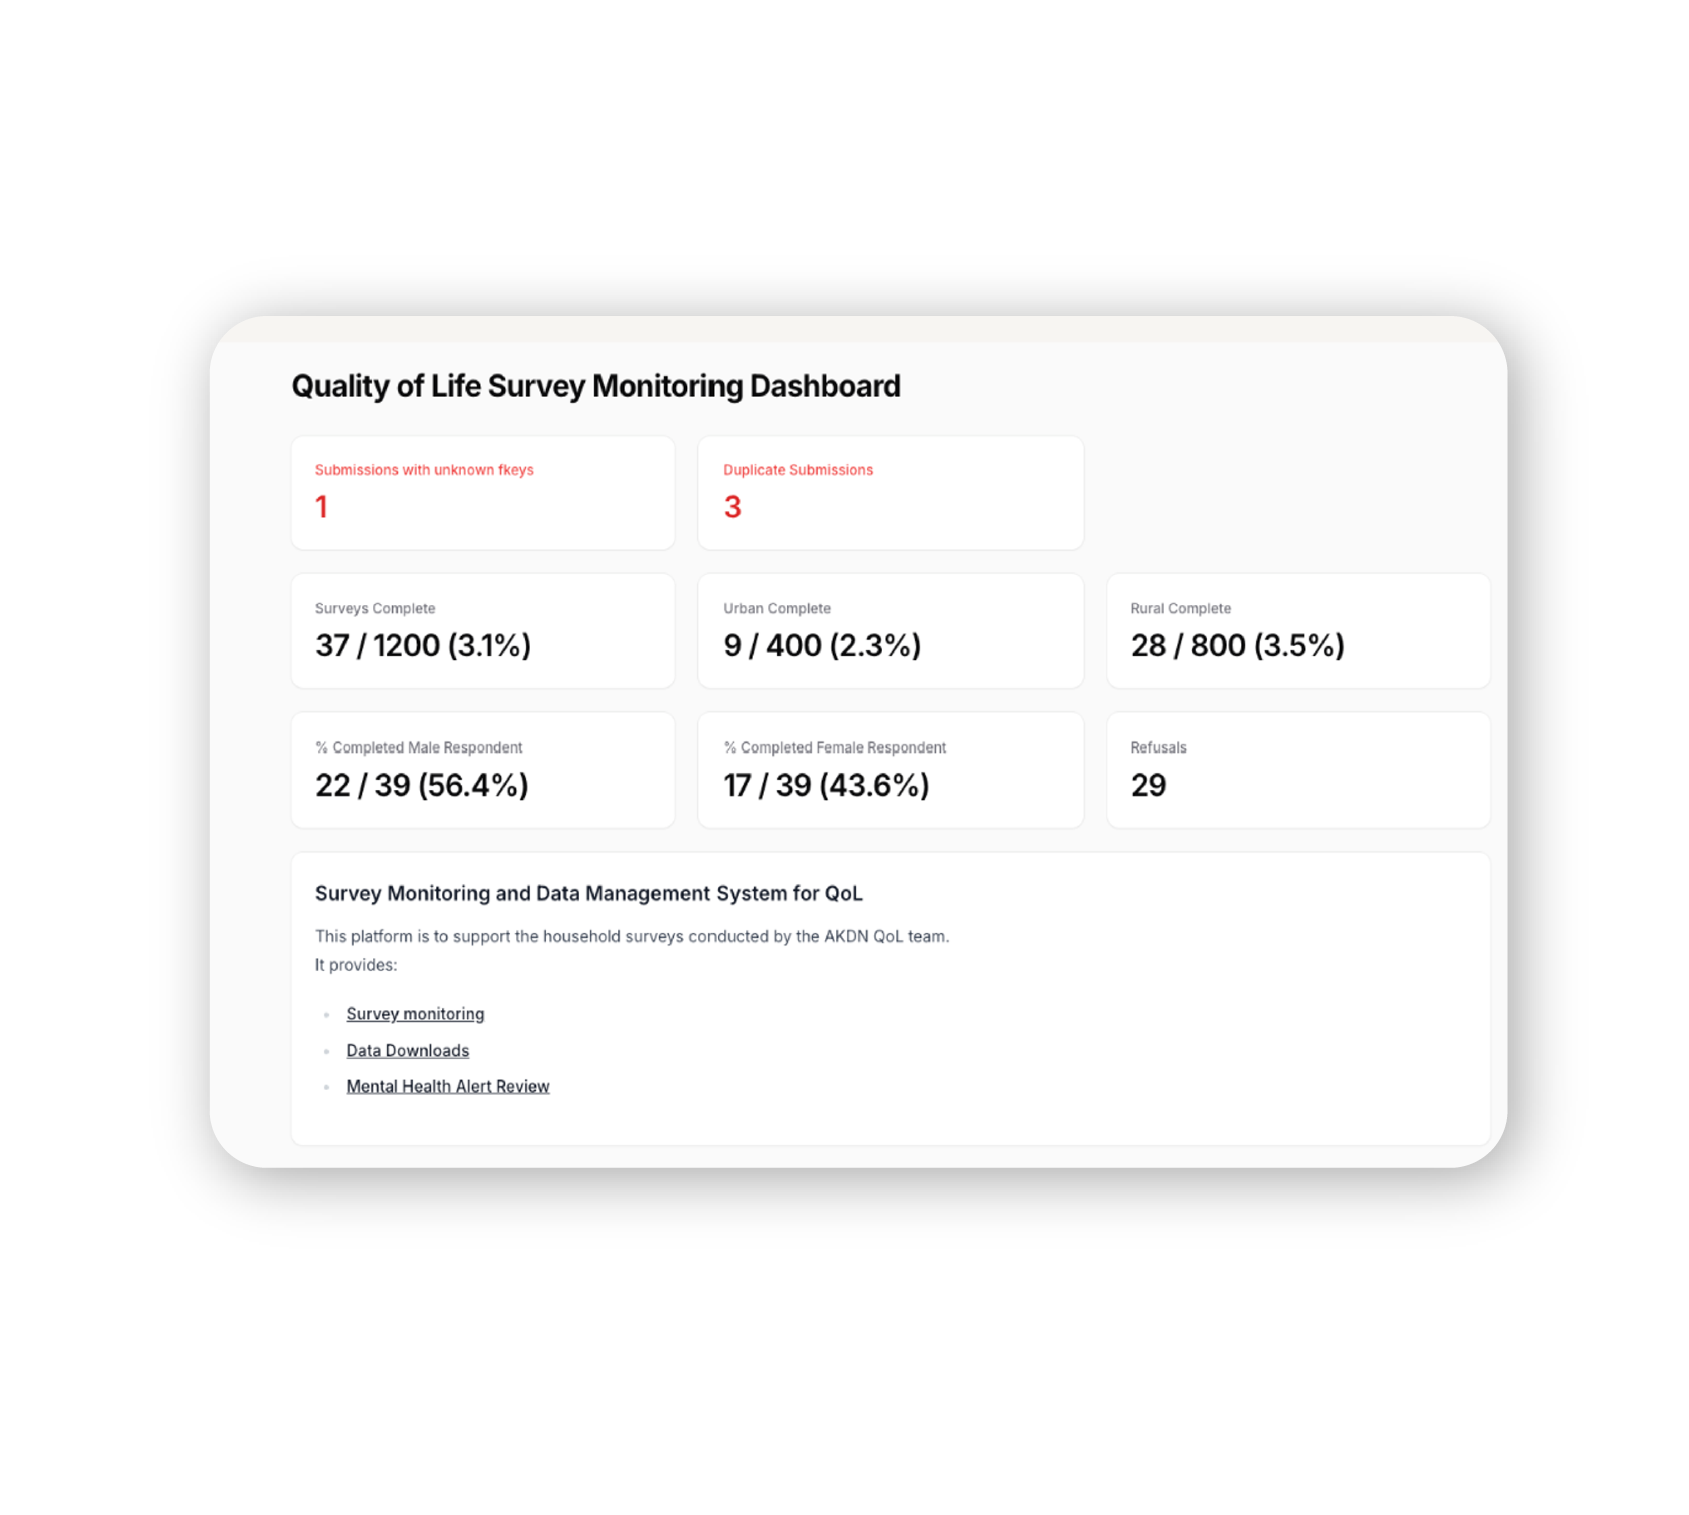The height and width of the screenshot is (1515, 1689).
Task: Click the Duplicate Submissions label
Action: [797, 470]
